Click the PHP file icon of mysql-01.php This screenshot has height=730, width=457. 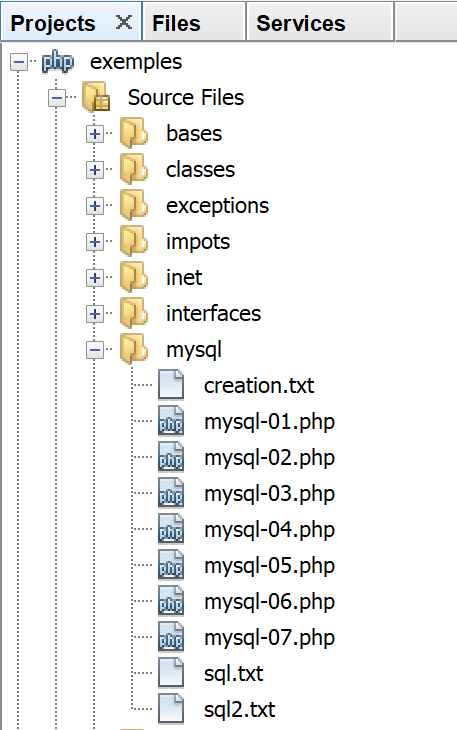[x=171, y=421]
